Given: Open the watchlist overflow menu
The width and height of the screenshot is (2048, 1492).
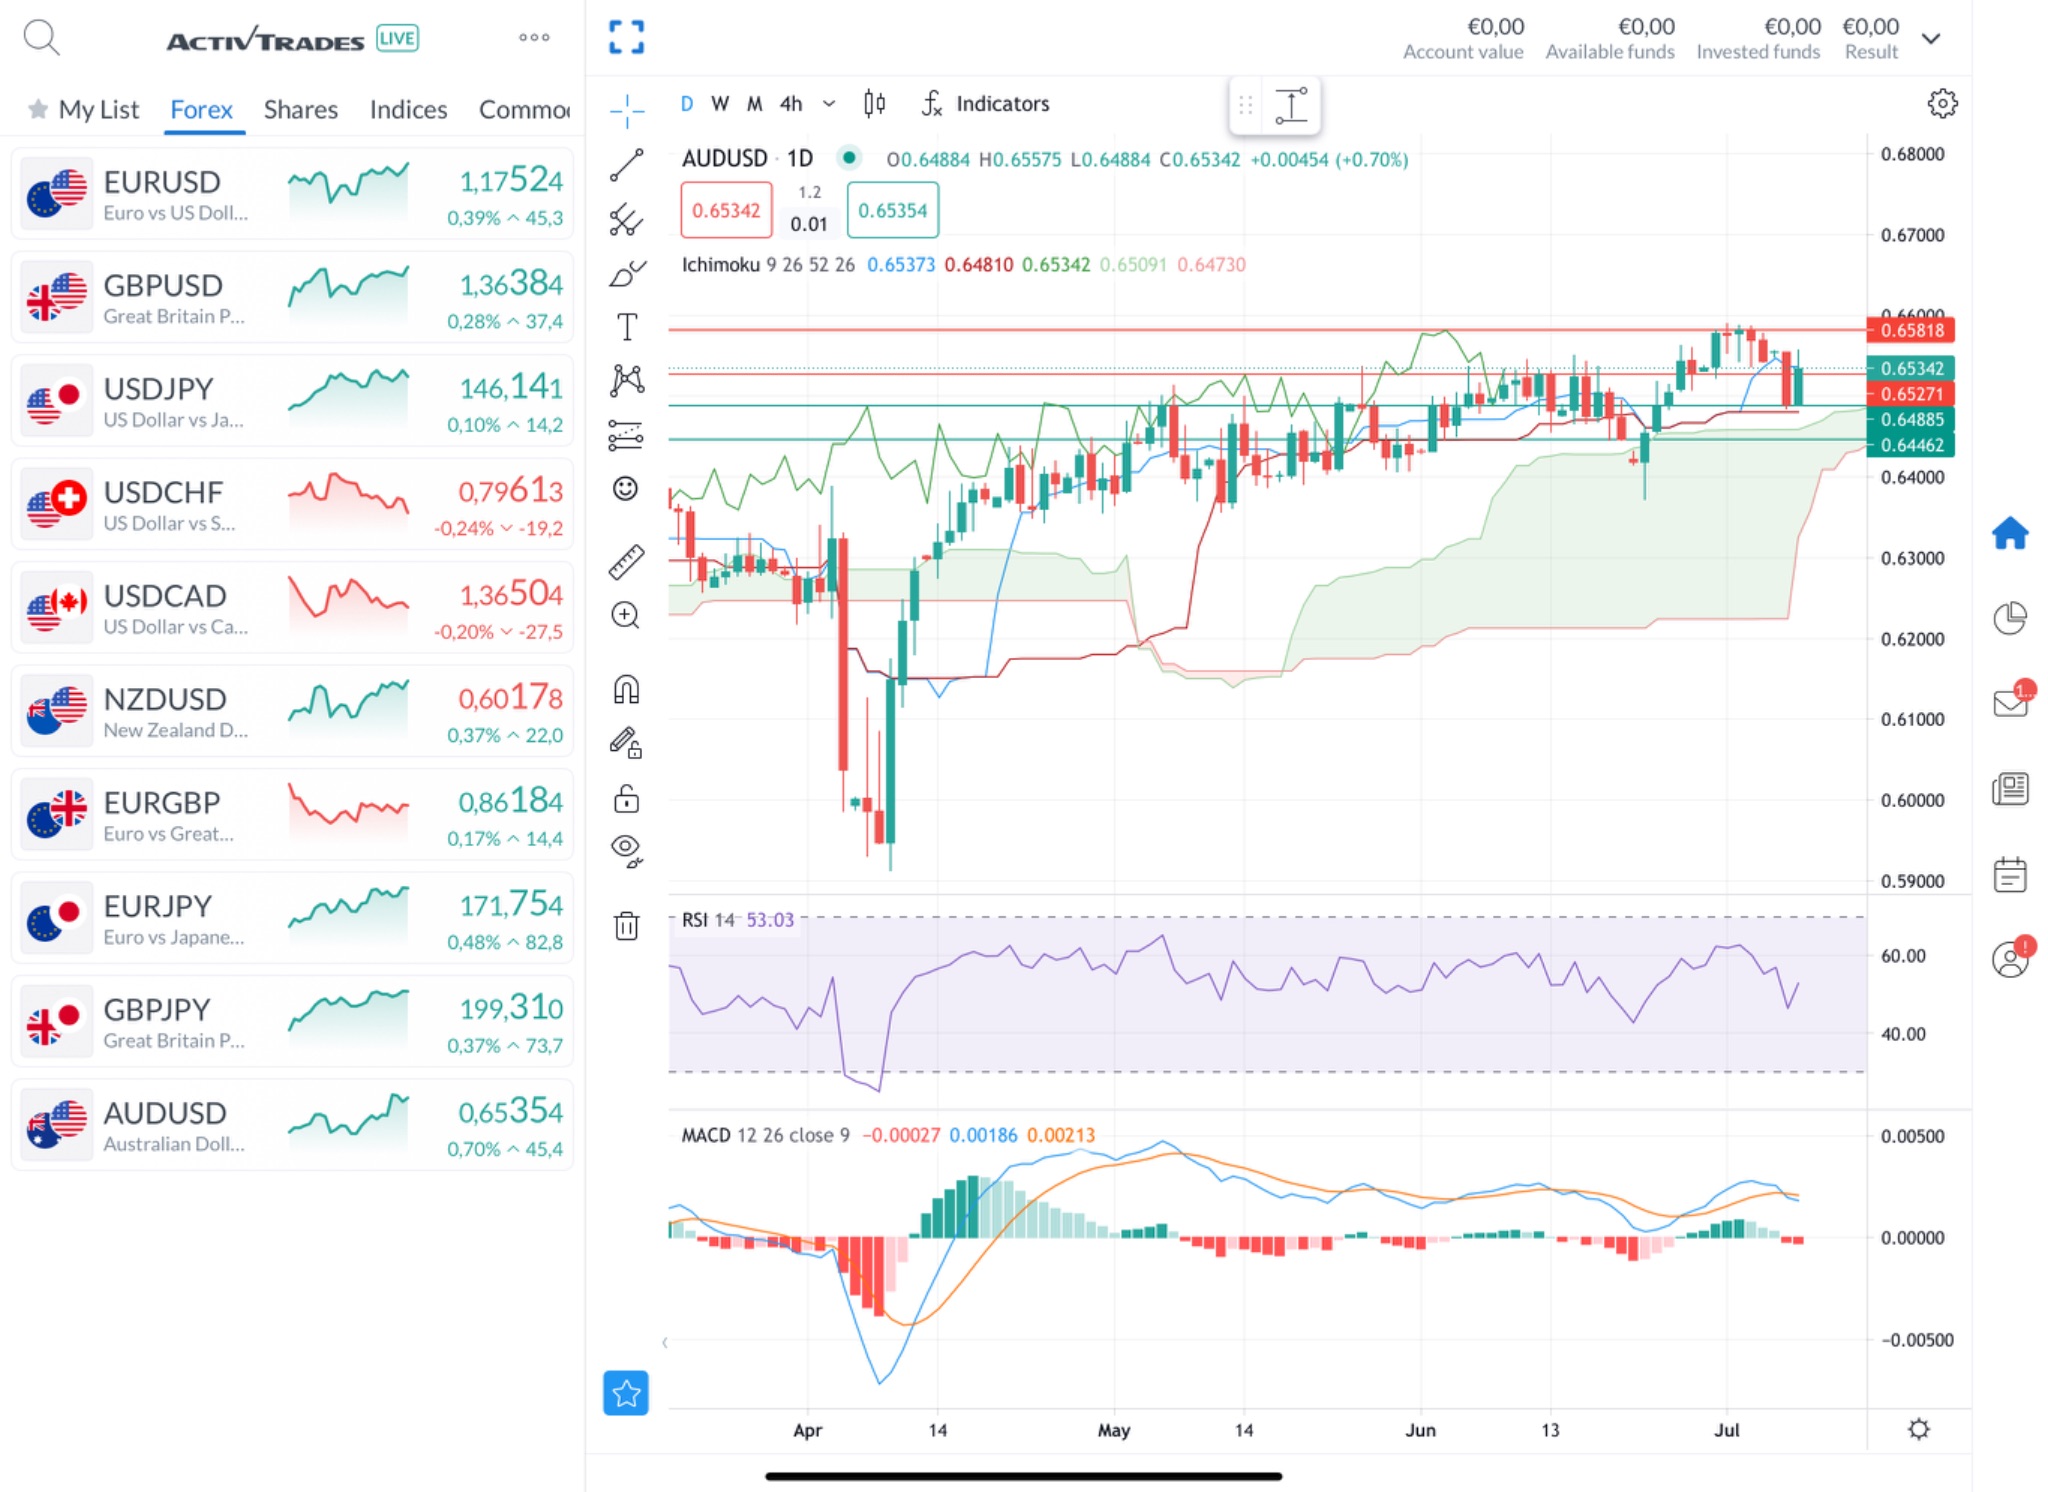Looking at the screenshot, I should [x=534, y=37].
